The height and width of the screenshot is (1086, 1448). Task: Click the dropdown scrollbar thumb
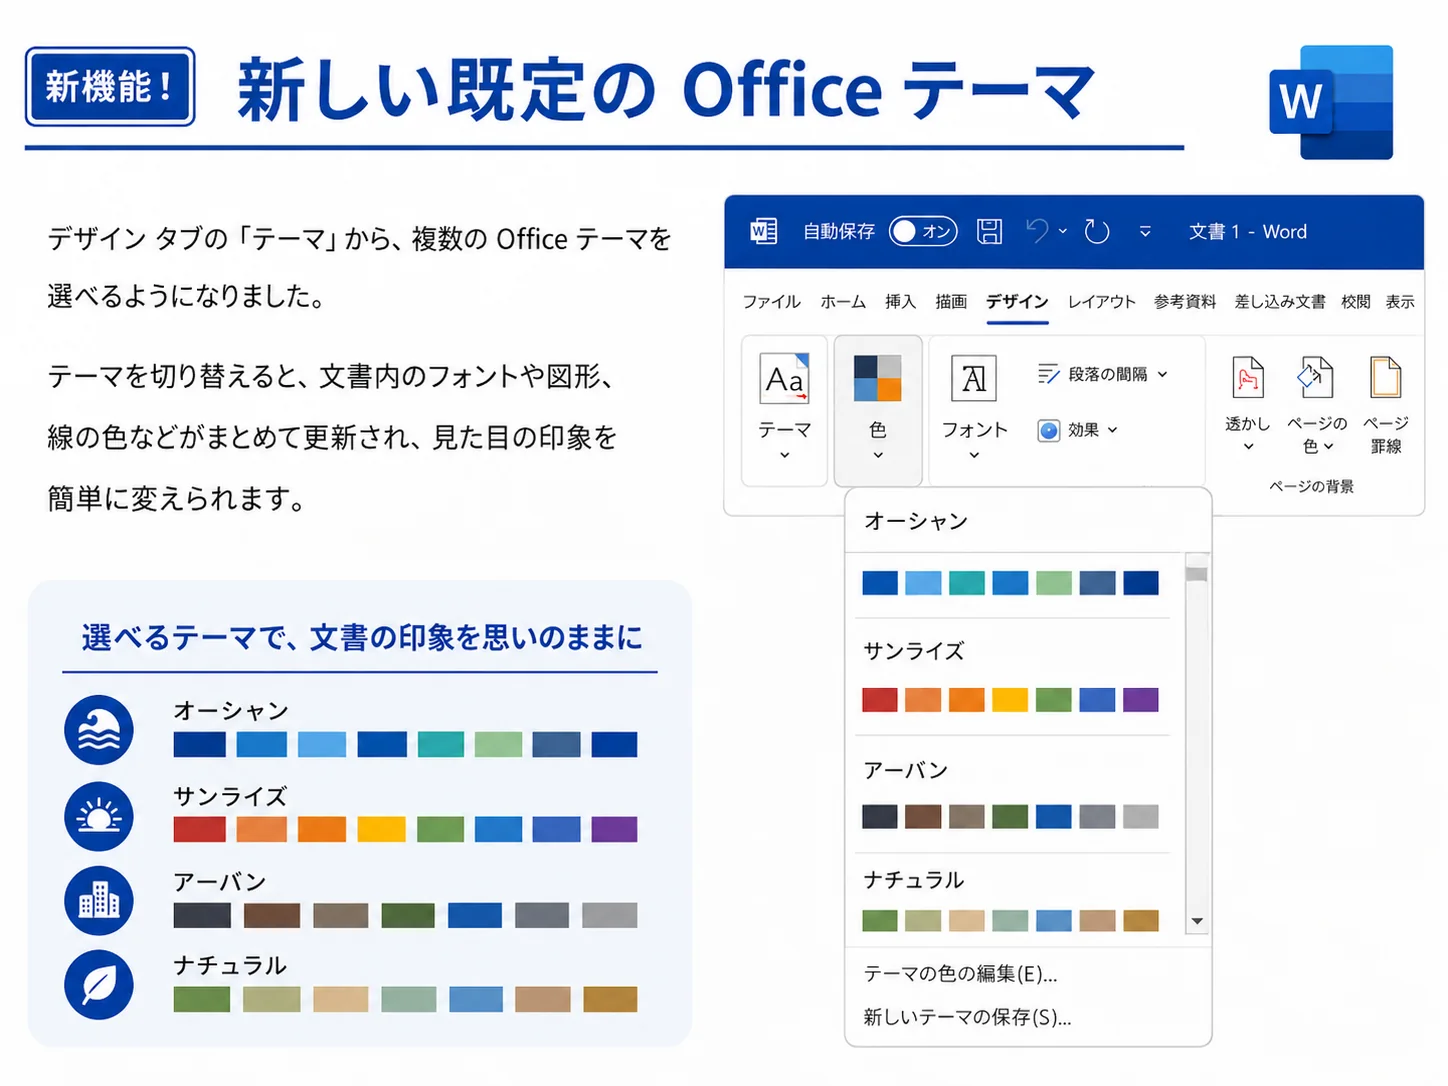click(x=1197, y=574)
